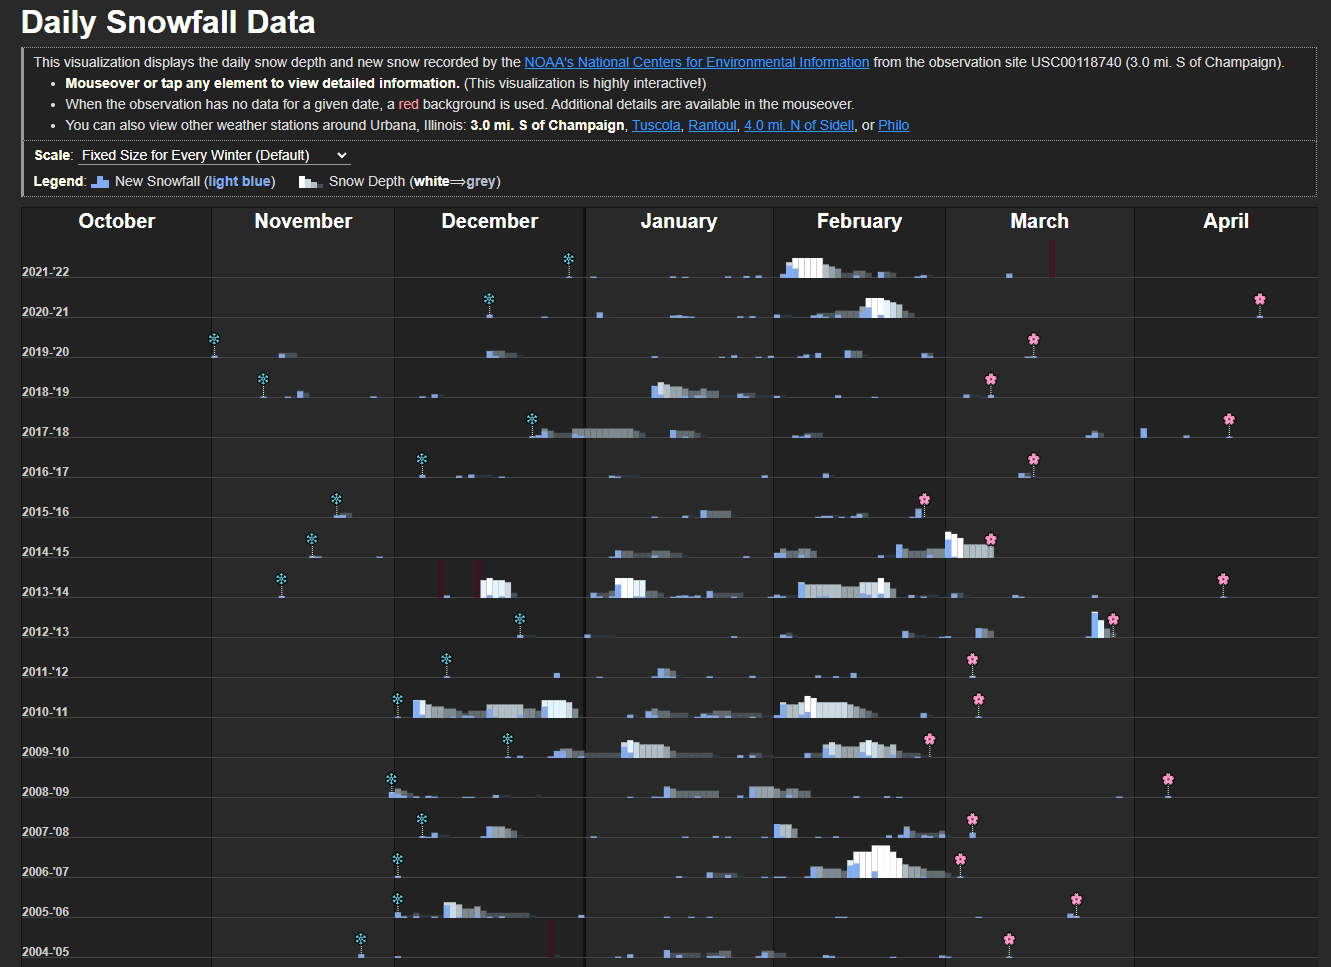
Task: Select the 2013-'14 winter label
Action: click(46, 592)
